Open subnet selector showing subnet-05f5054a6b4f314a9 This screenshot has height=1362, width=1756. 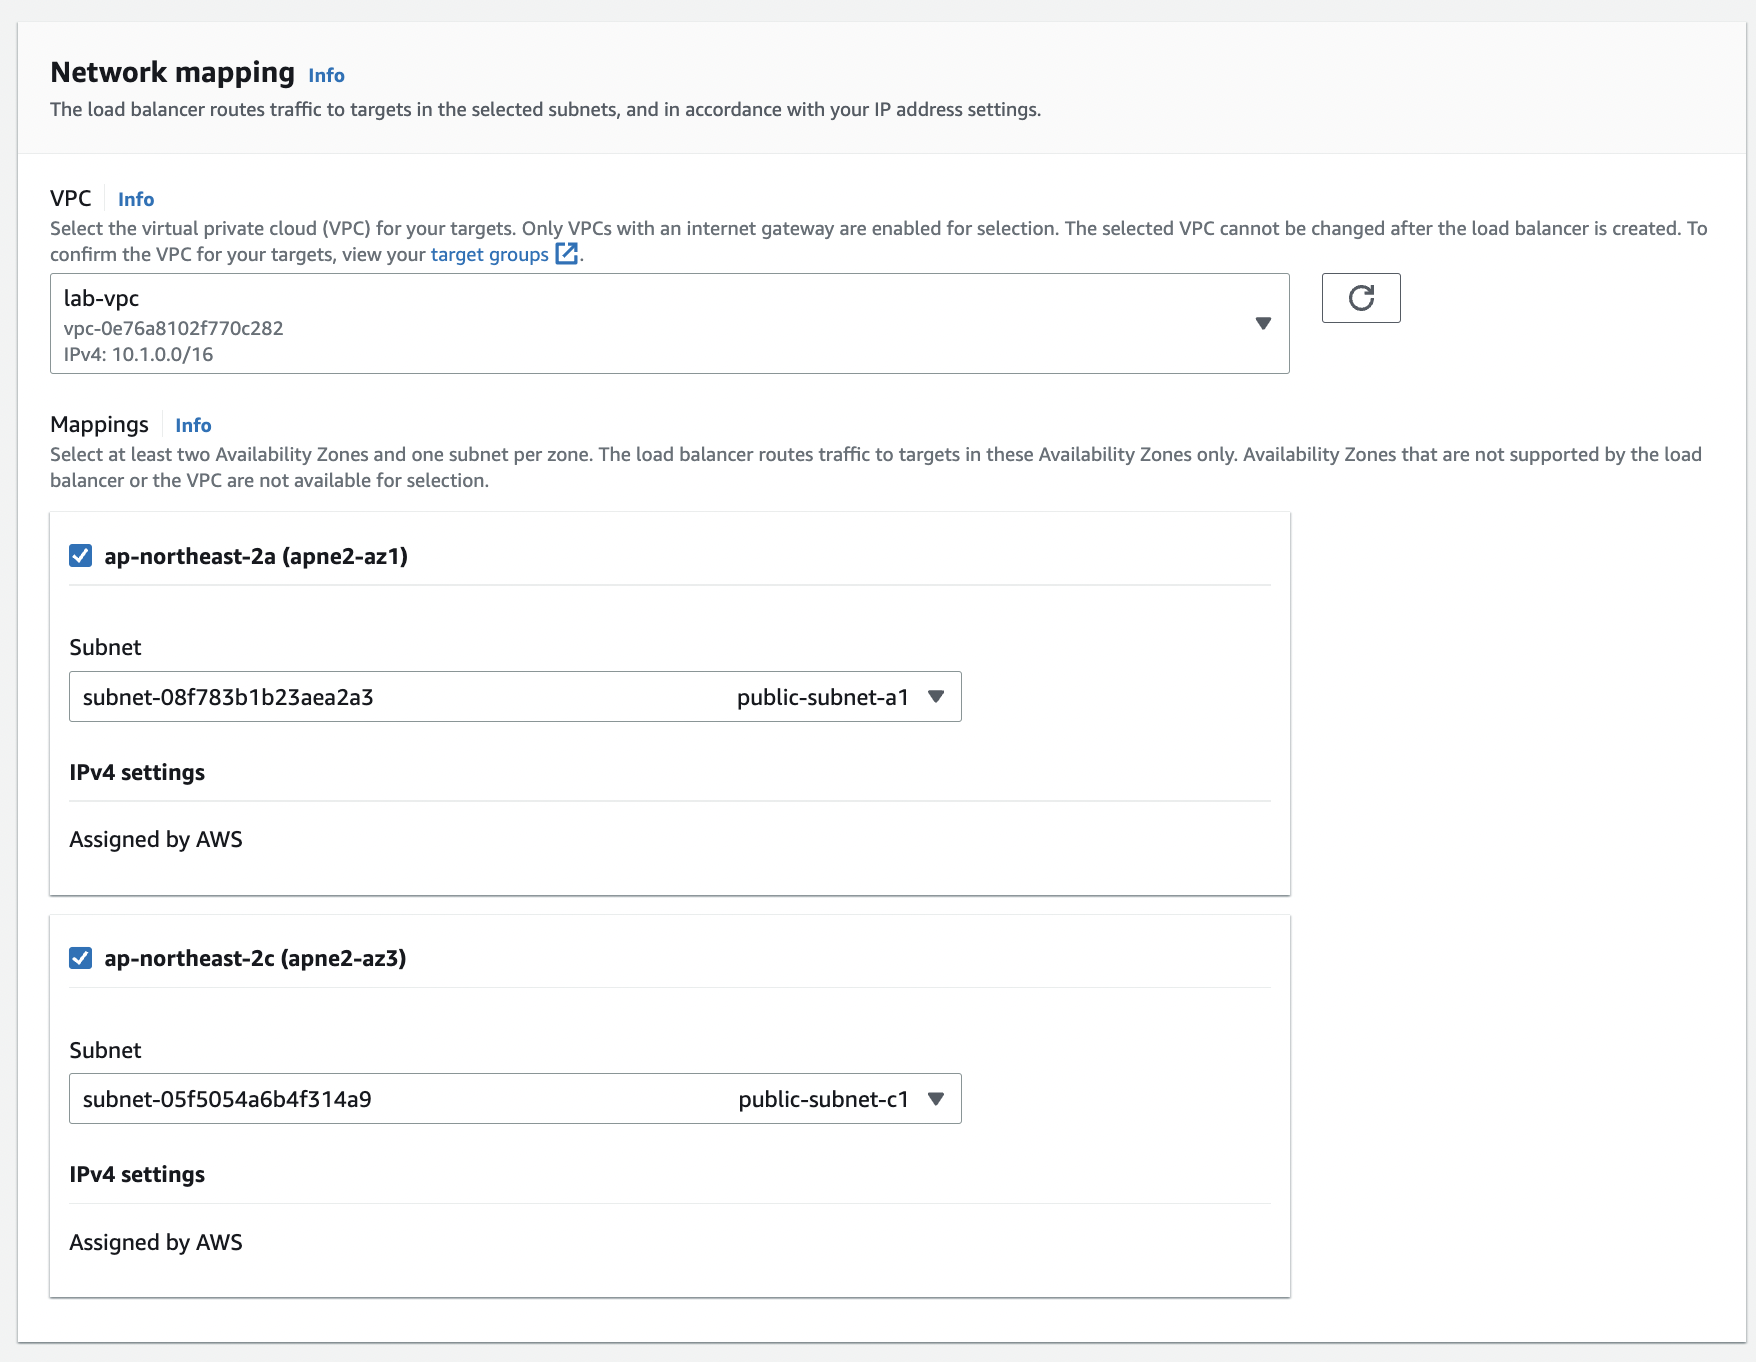pos(400,1099)
